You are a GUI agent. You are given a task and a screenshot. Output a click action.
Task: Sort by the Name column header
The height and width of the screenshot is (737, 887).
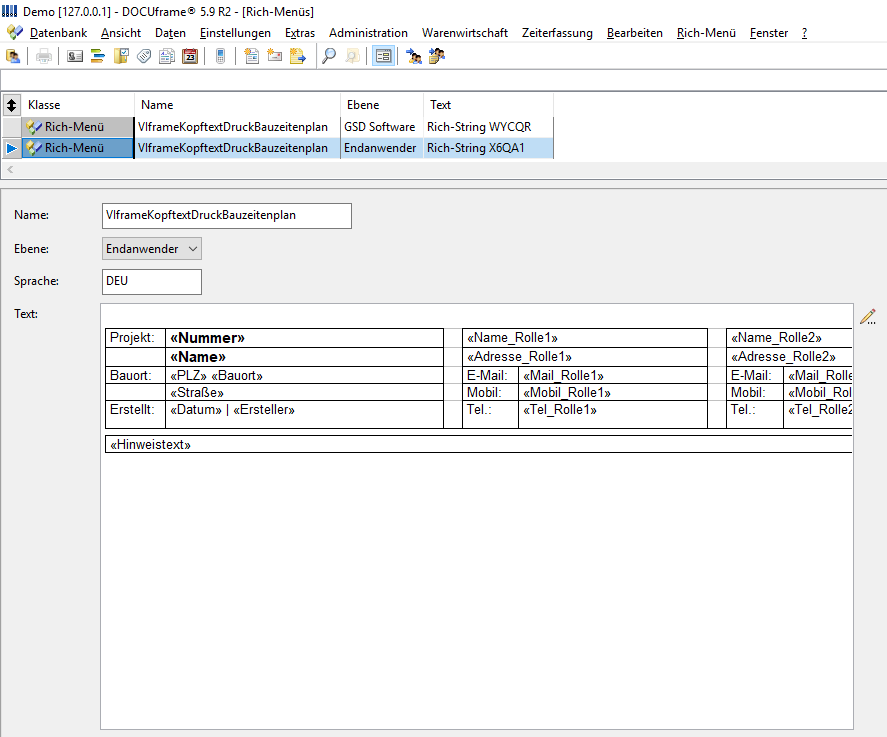coord(238,105)
